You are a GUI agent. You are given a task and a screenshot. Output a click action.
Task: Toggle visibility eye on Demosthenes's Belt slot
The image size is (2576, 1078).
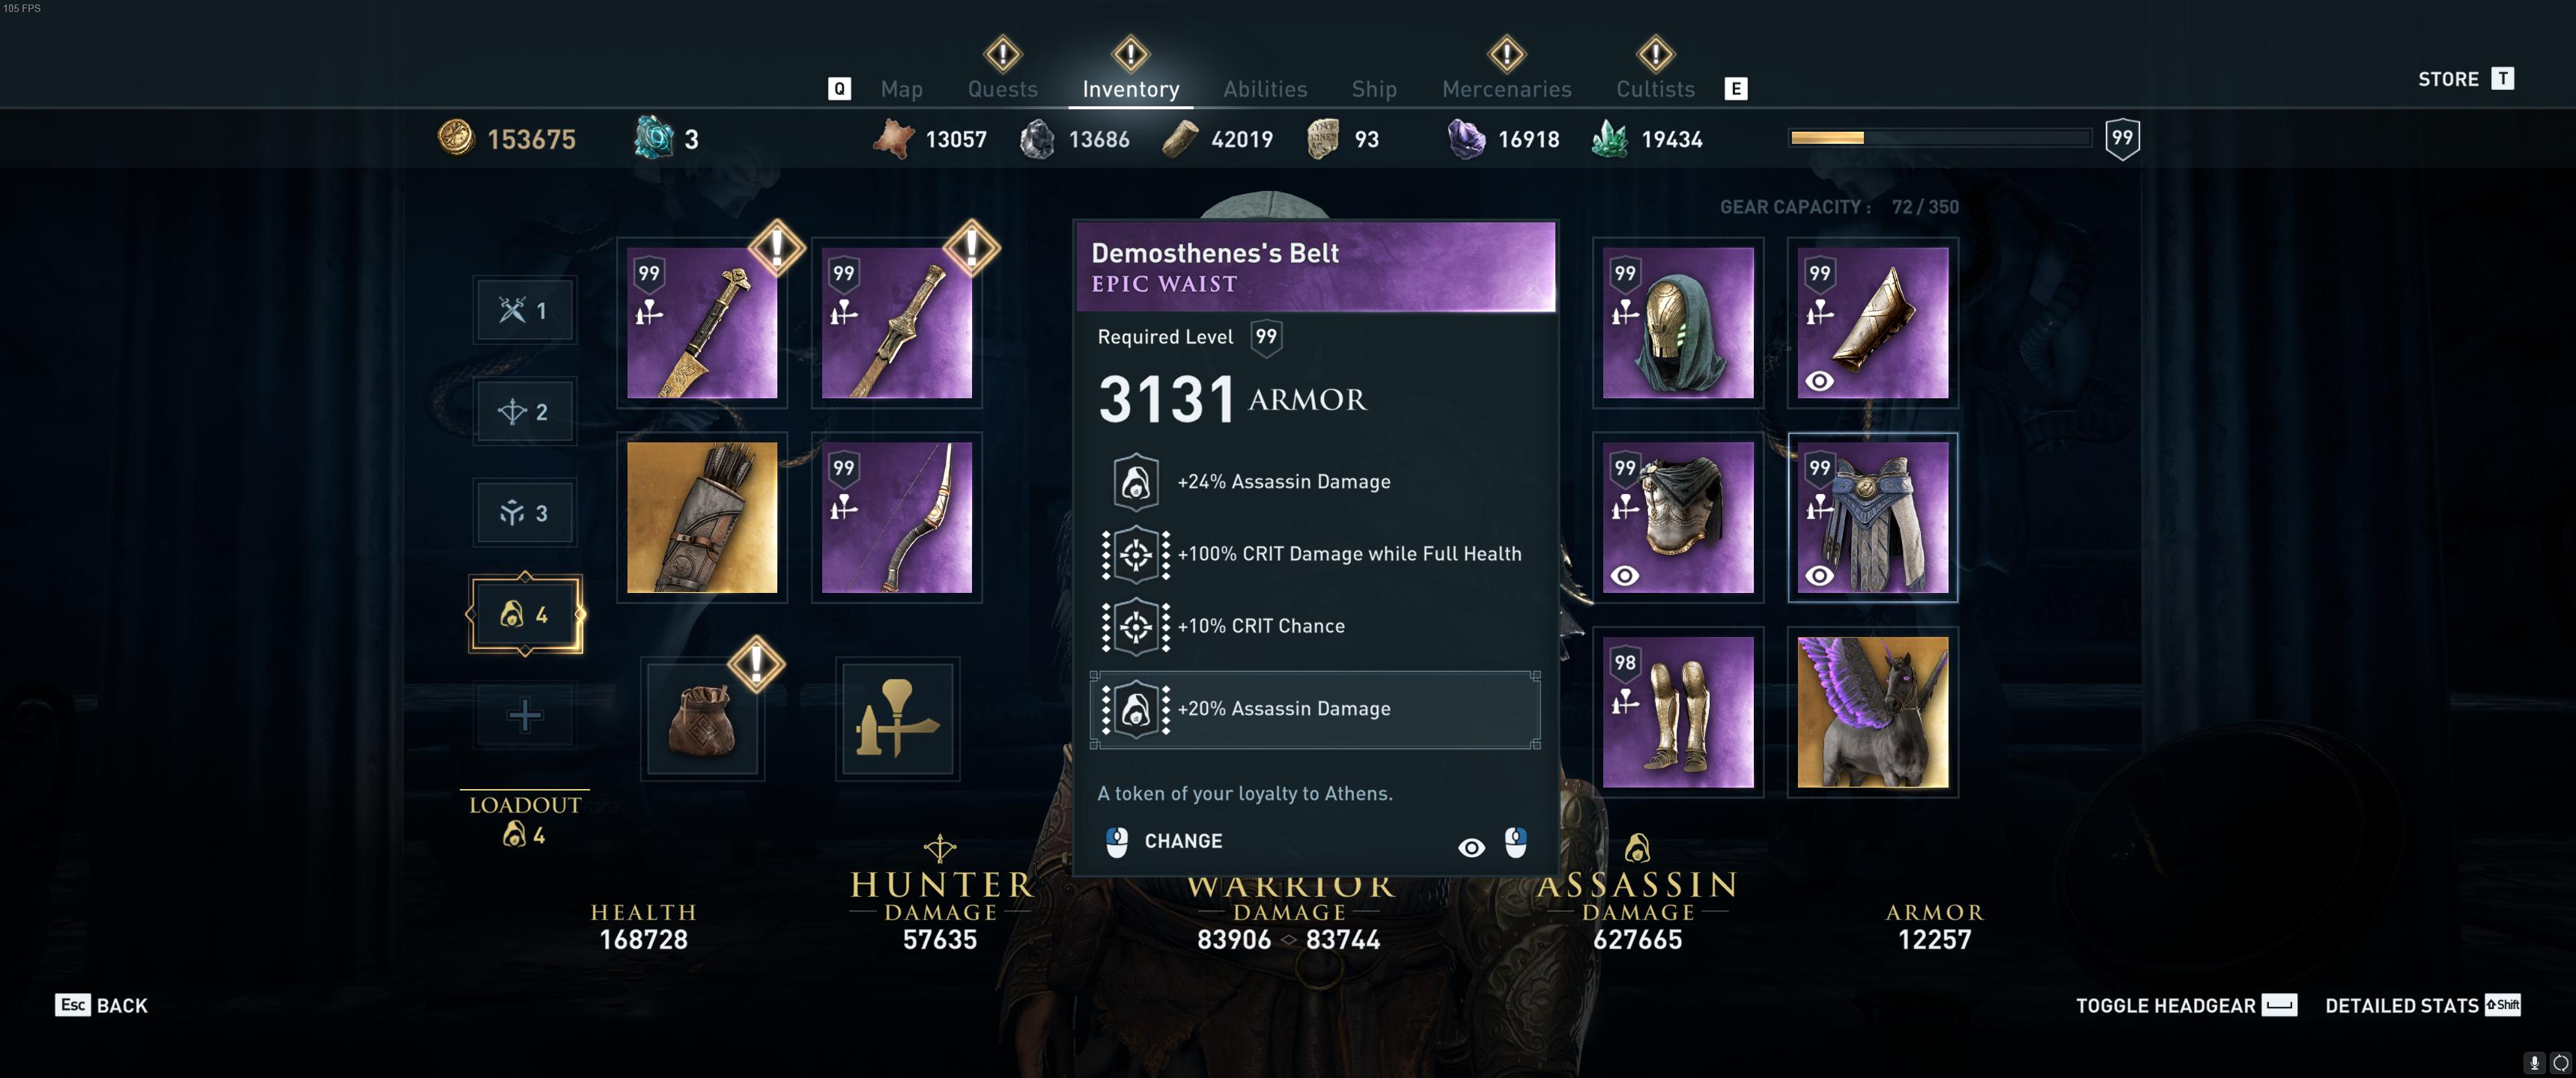tap(1819, 575)
